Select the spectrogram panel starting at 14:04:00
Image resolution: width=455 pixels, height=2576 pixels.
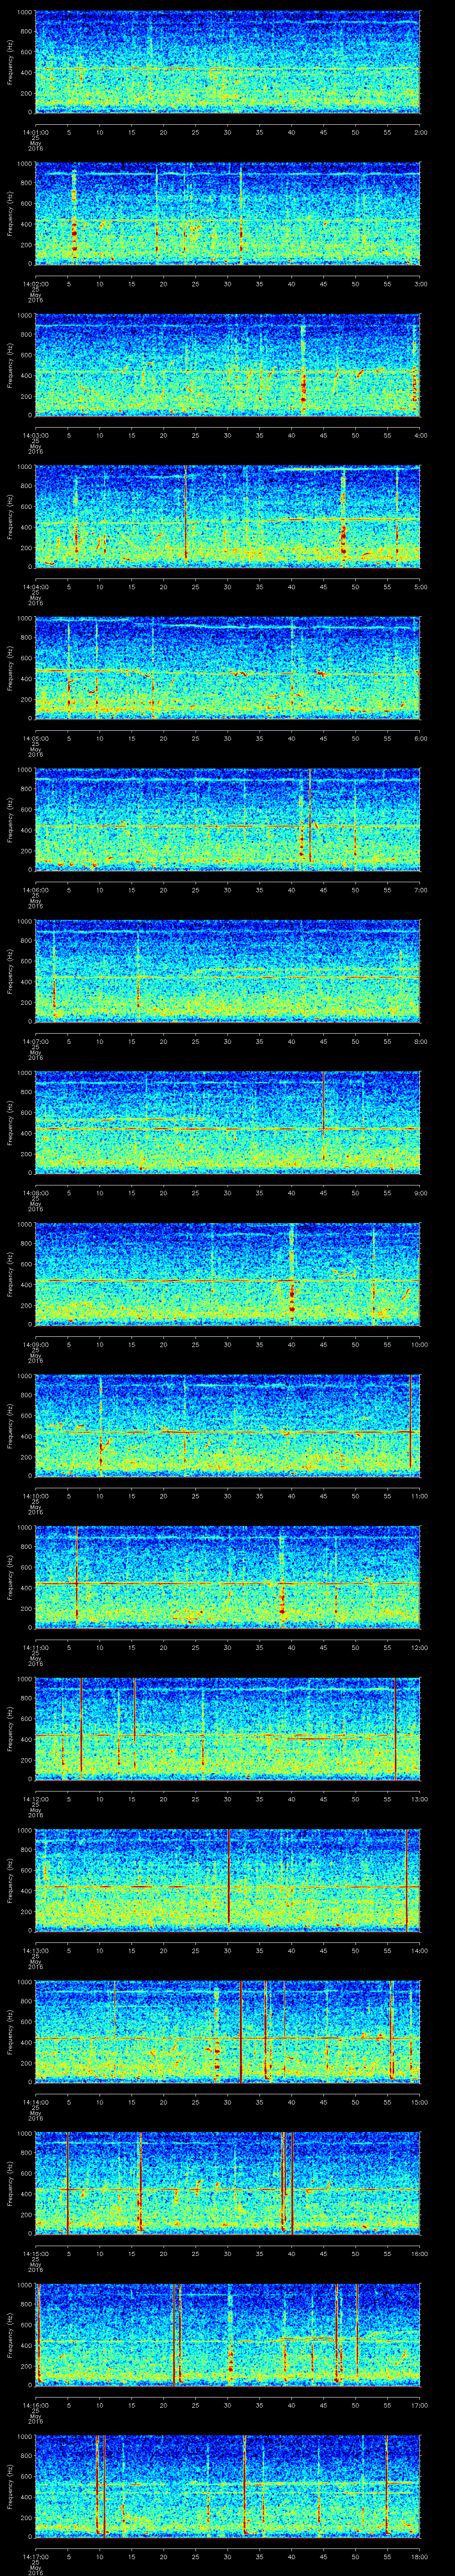pos(227,516)
